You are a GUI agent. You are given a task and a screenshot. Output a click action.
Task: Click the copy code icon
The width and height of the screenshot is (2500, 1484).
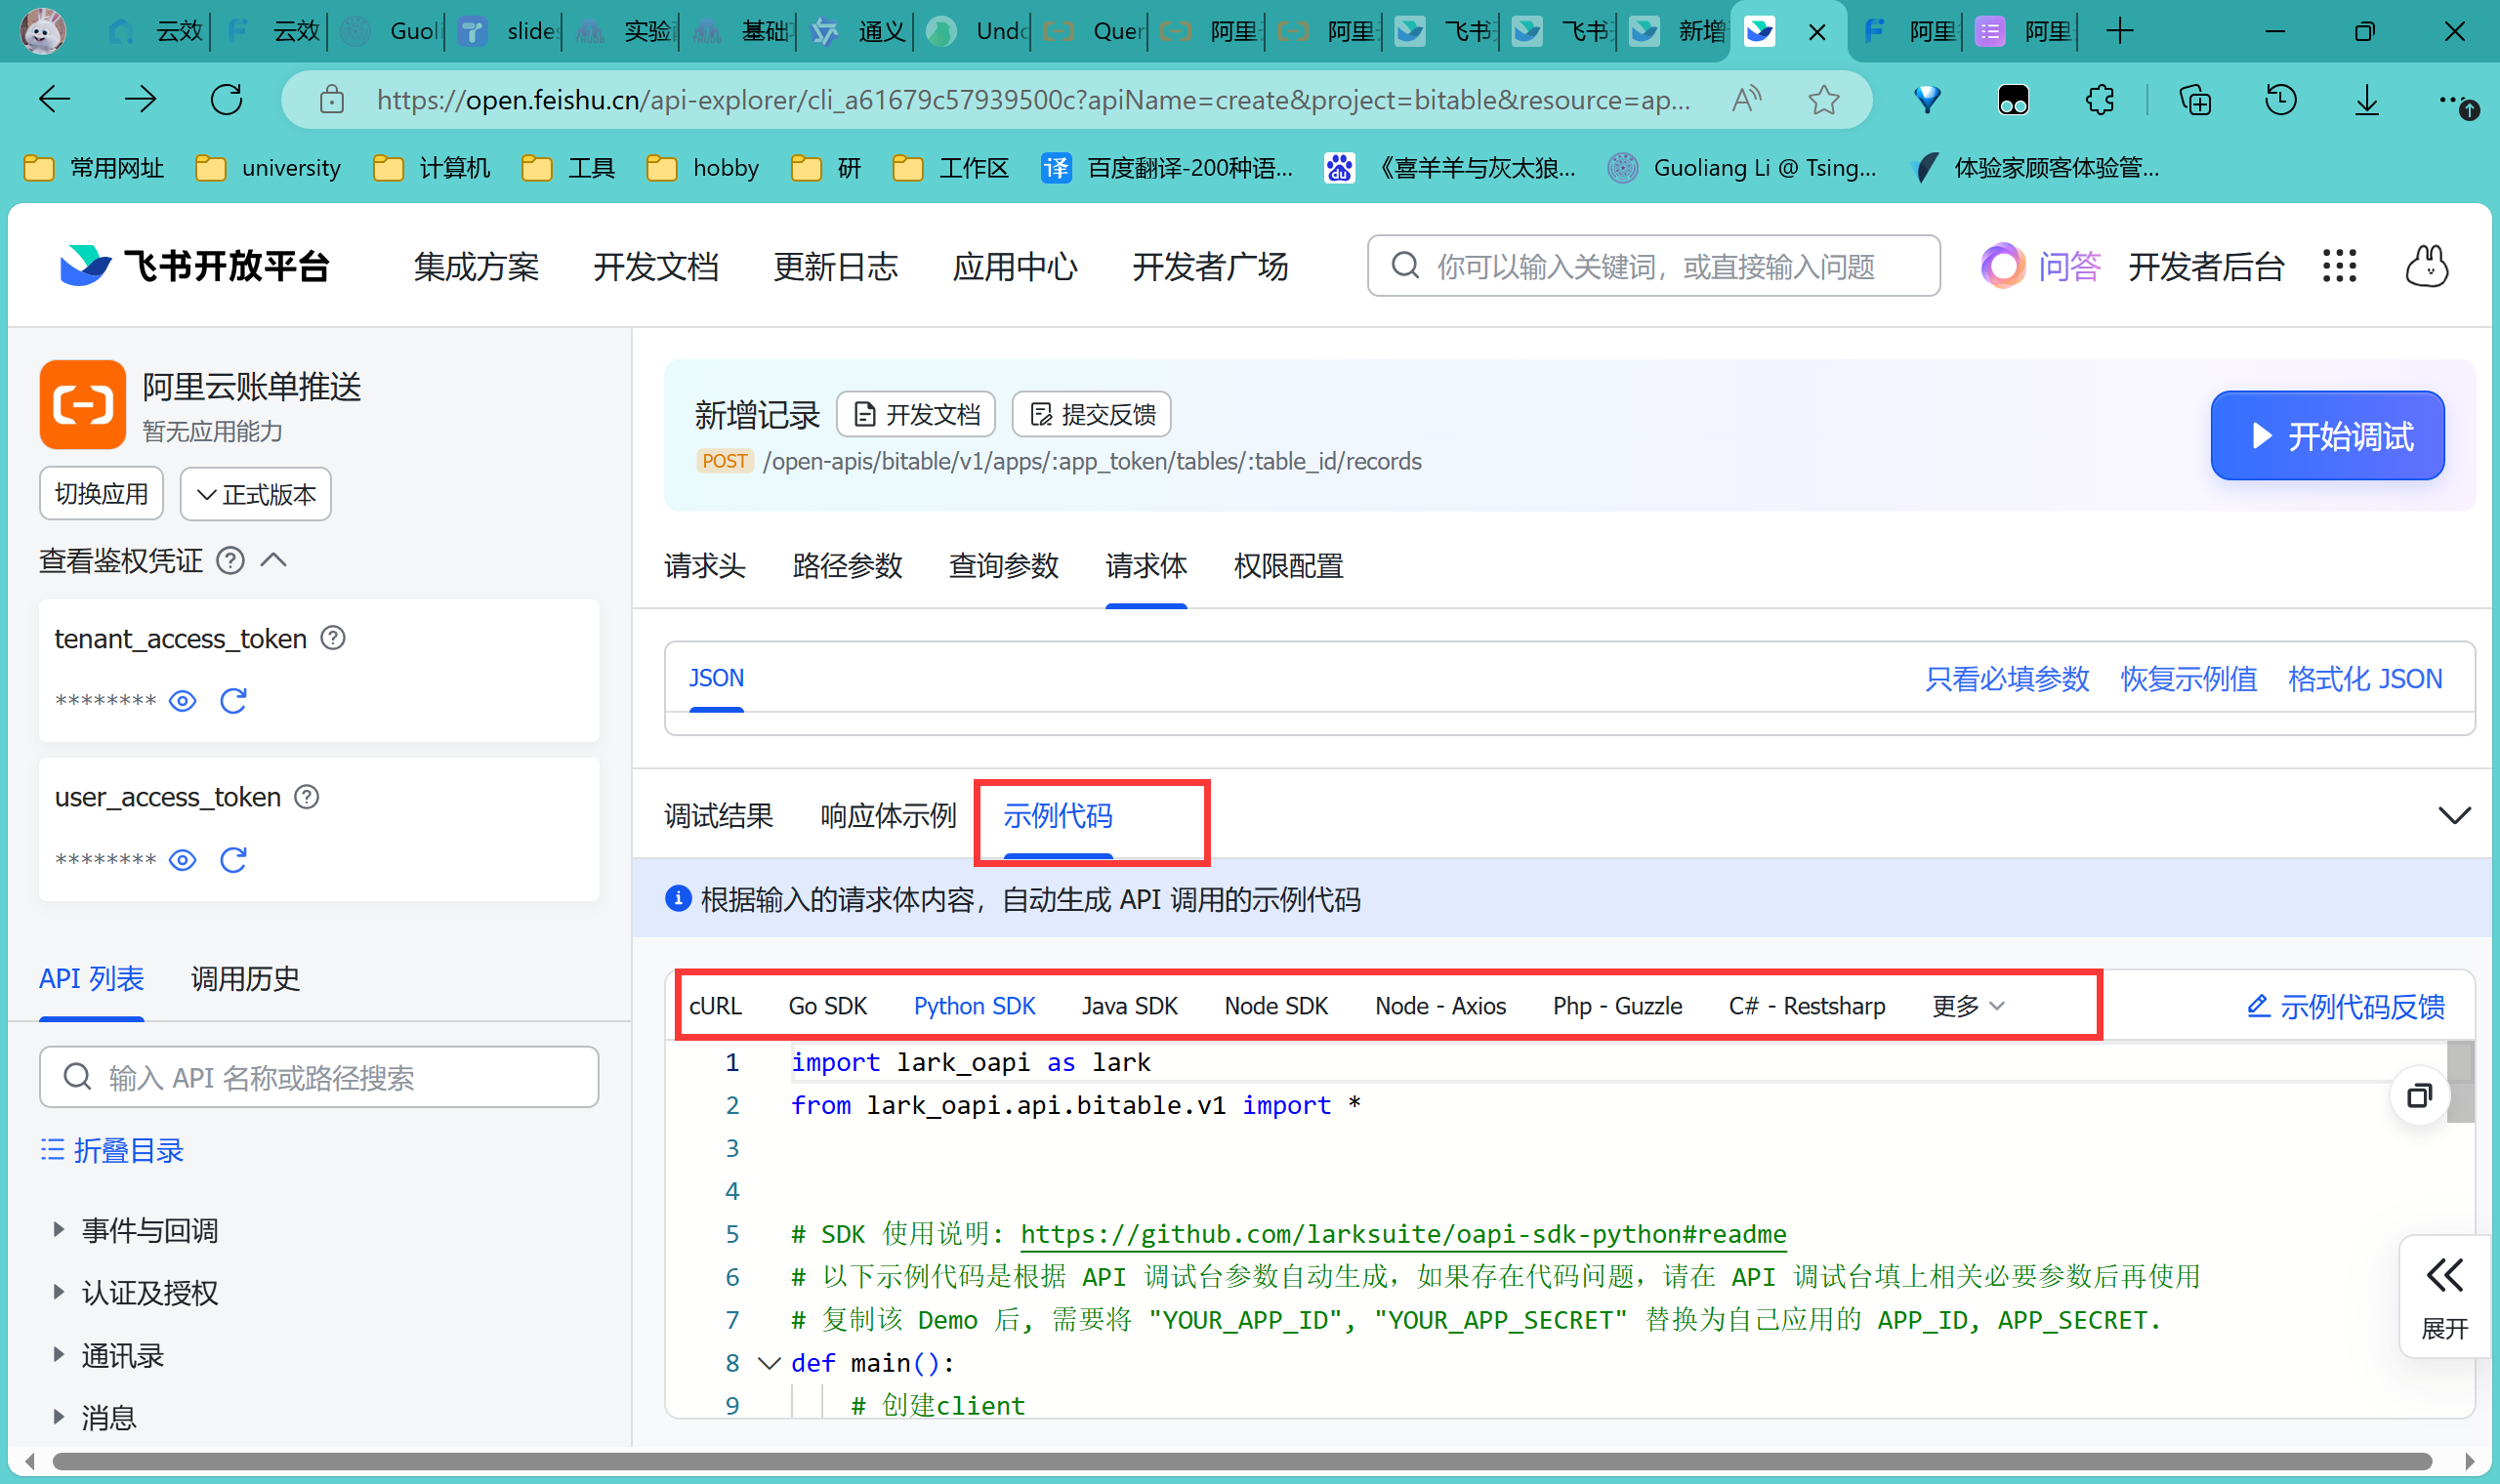pyautogui.click(x=2418, y=1096)
